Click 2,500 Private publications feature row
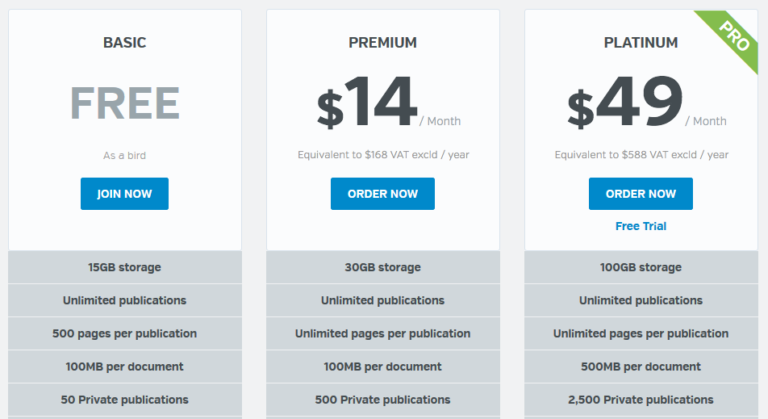Image resolution: width=768 pixels, height=419 pixels. (640, 399)
